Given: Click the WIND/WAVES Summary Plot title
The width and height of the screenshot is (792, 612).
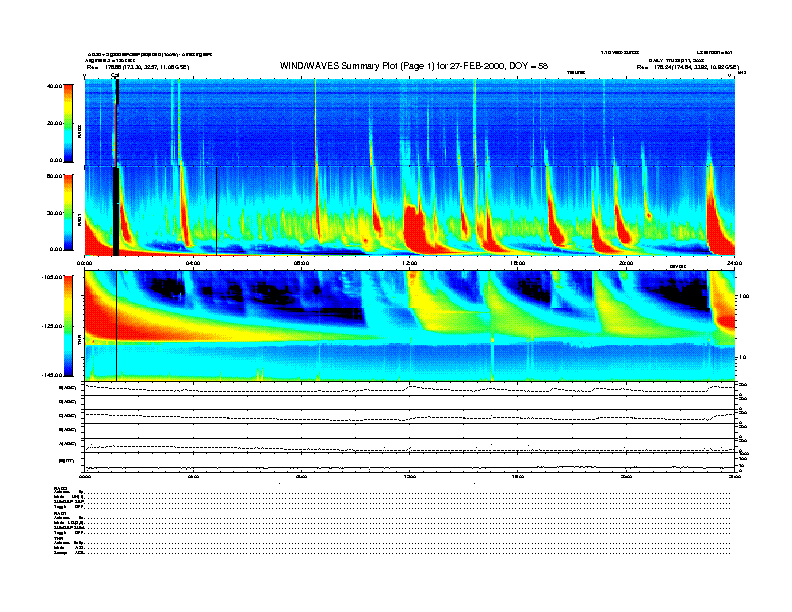Looking at the screenshot, I should [414, 66].
